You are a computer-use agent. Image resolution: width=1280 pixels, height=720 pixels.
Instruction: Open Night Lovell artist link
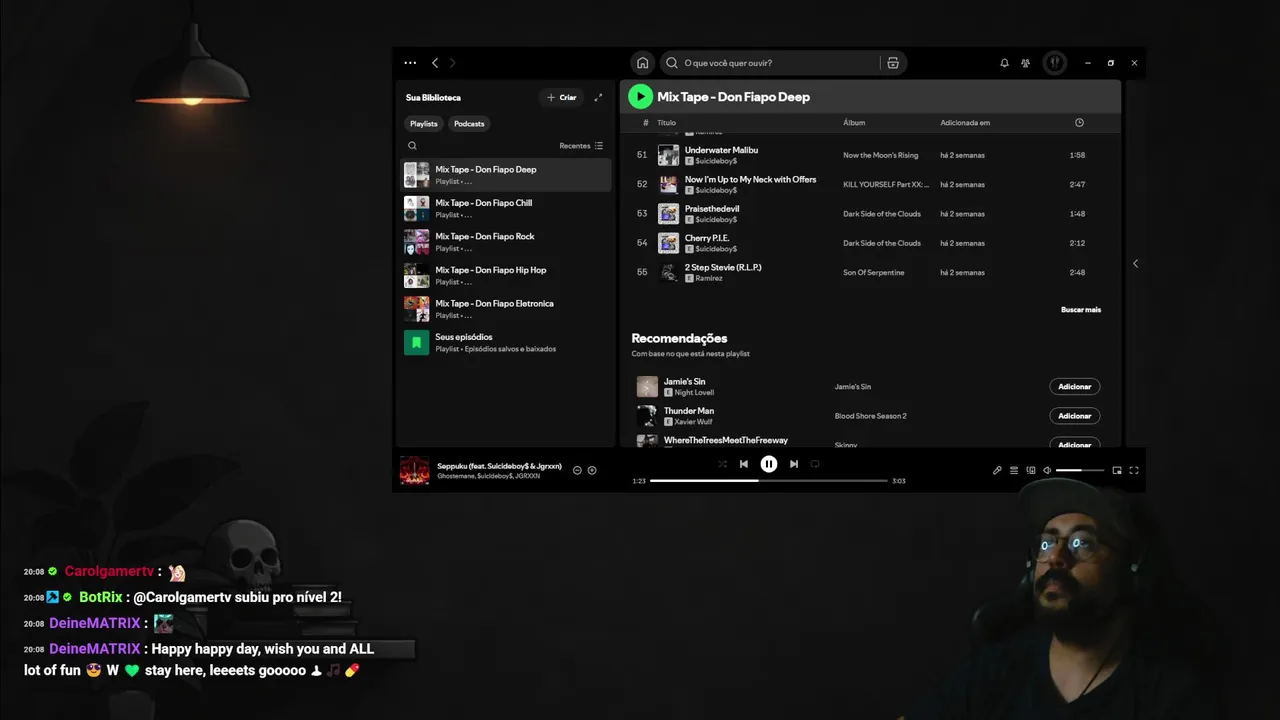(x=694, y=392)
